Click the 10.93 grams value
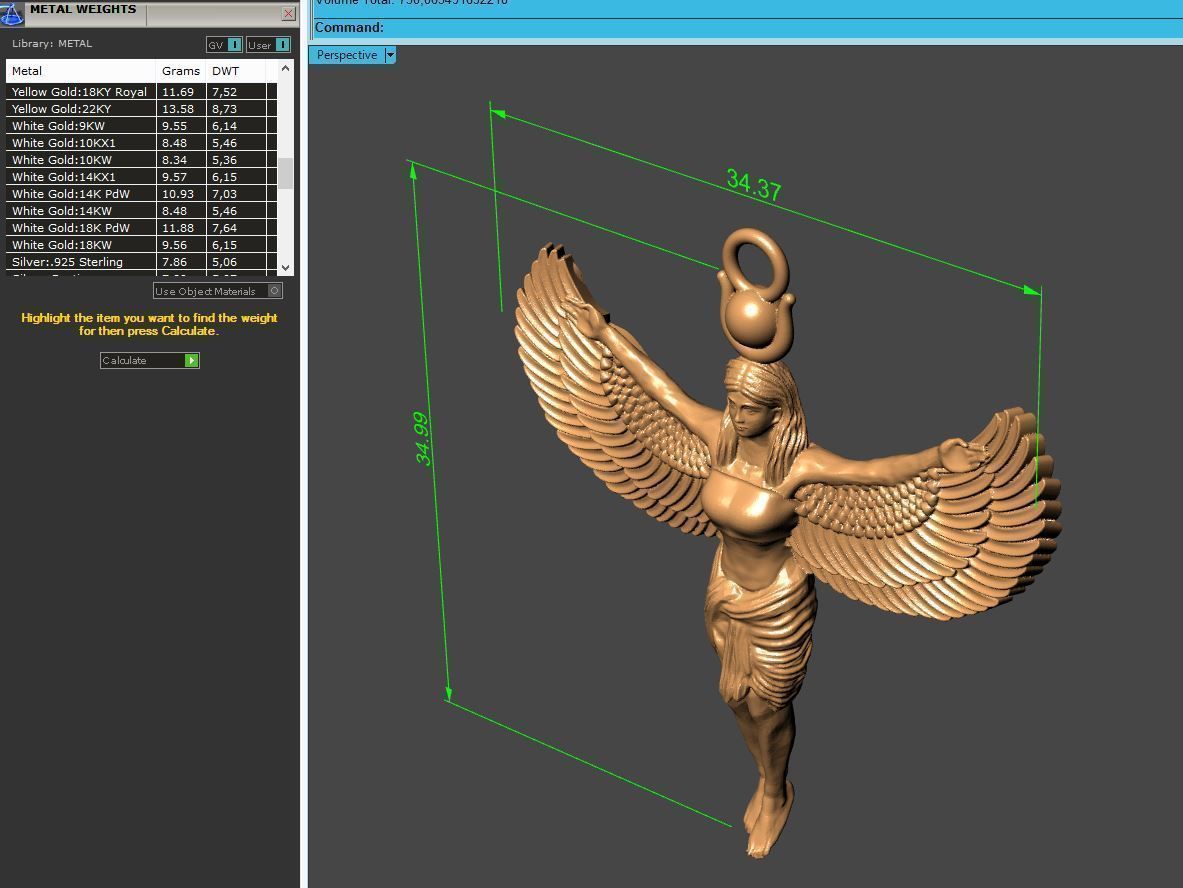The image size is (1183, 888). tap(178, 194)
